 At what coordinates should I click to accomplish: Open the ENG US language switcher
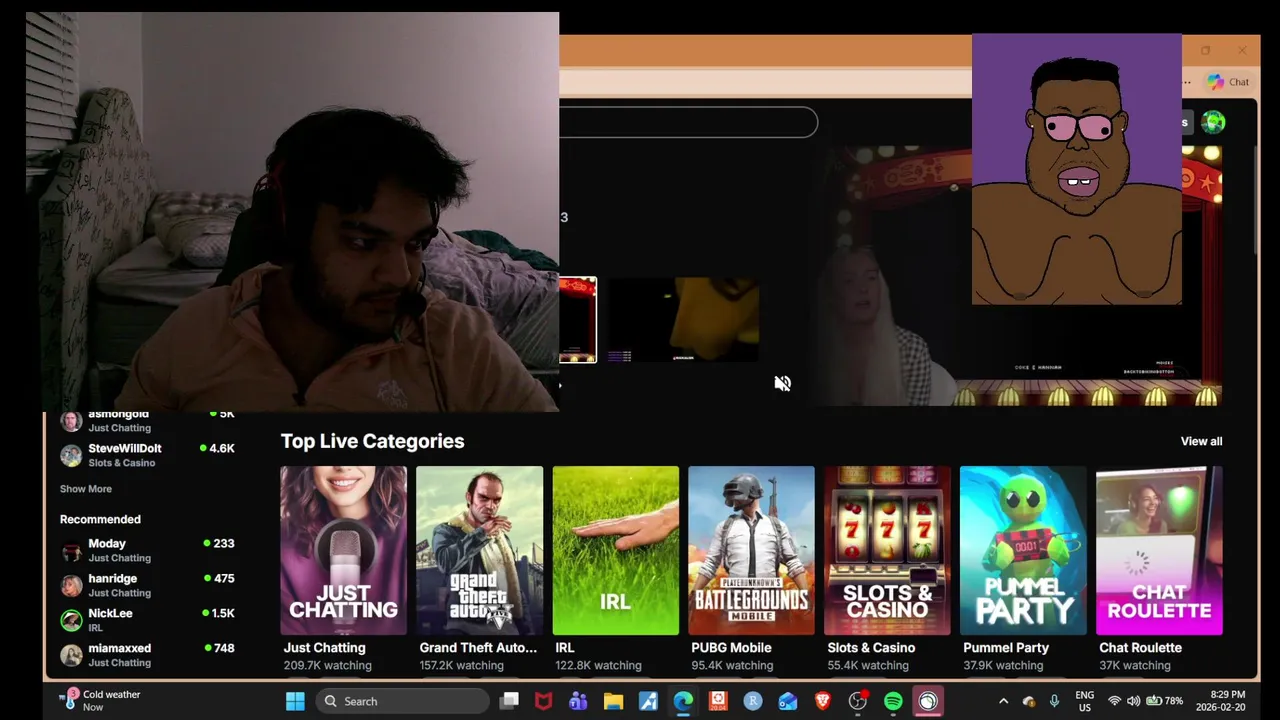coord(1084,701)
